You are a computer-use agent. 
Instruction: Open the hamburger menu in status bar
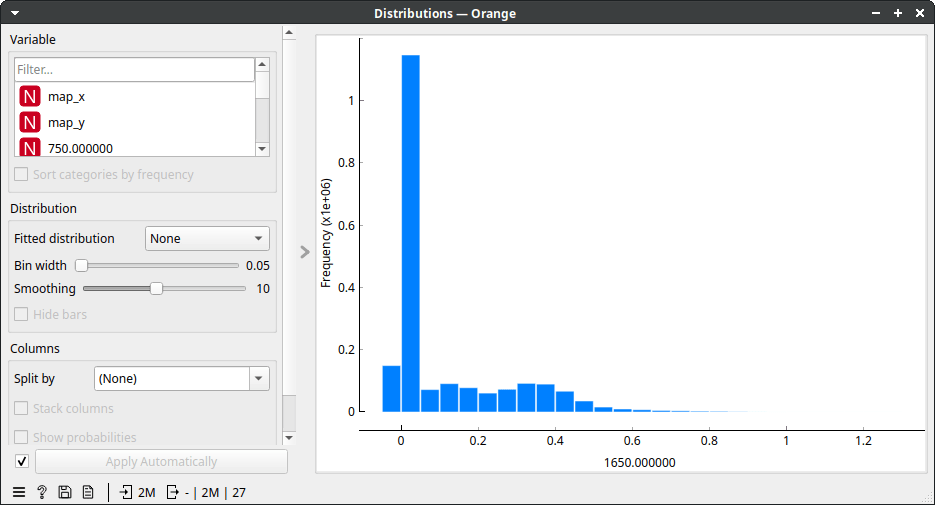[x=19, y=492]
